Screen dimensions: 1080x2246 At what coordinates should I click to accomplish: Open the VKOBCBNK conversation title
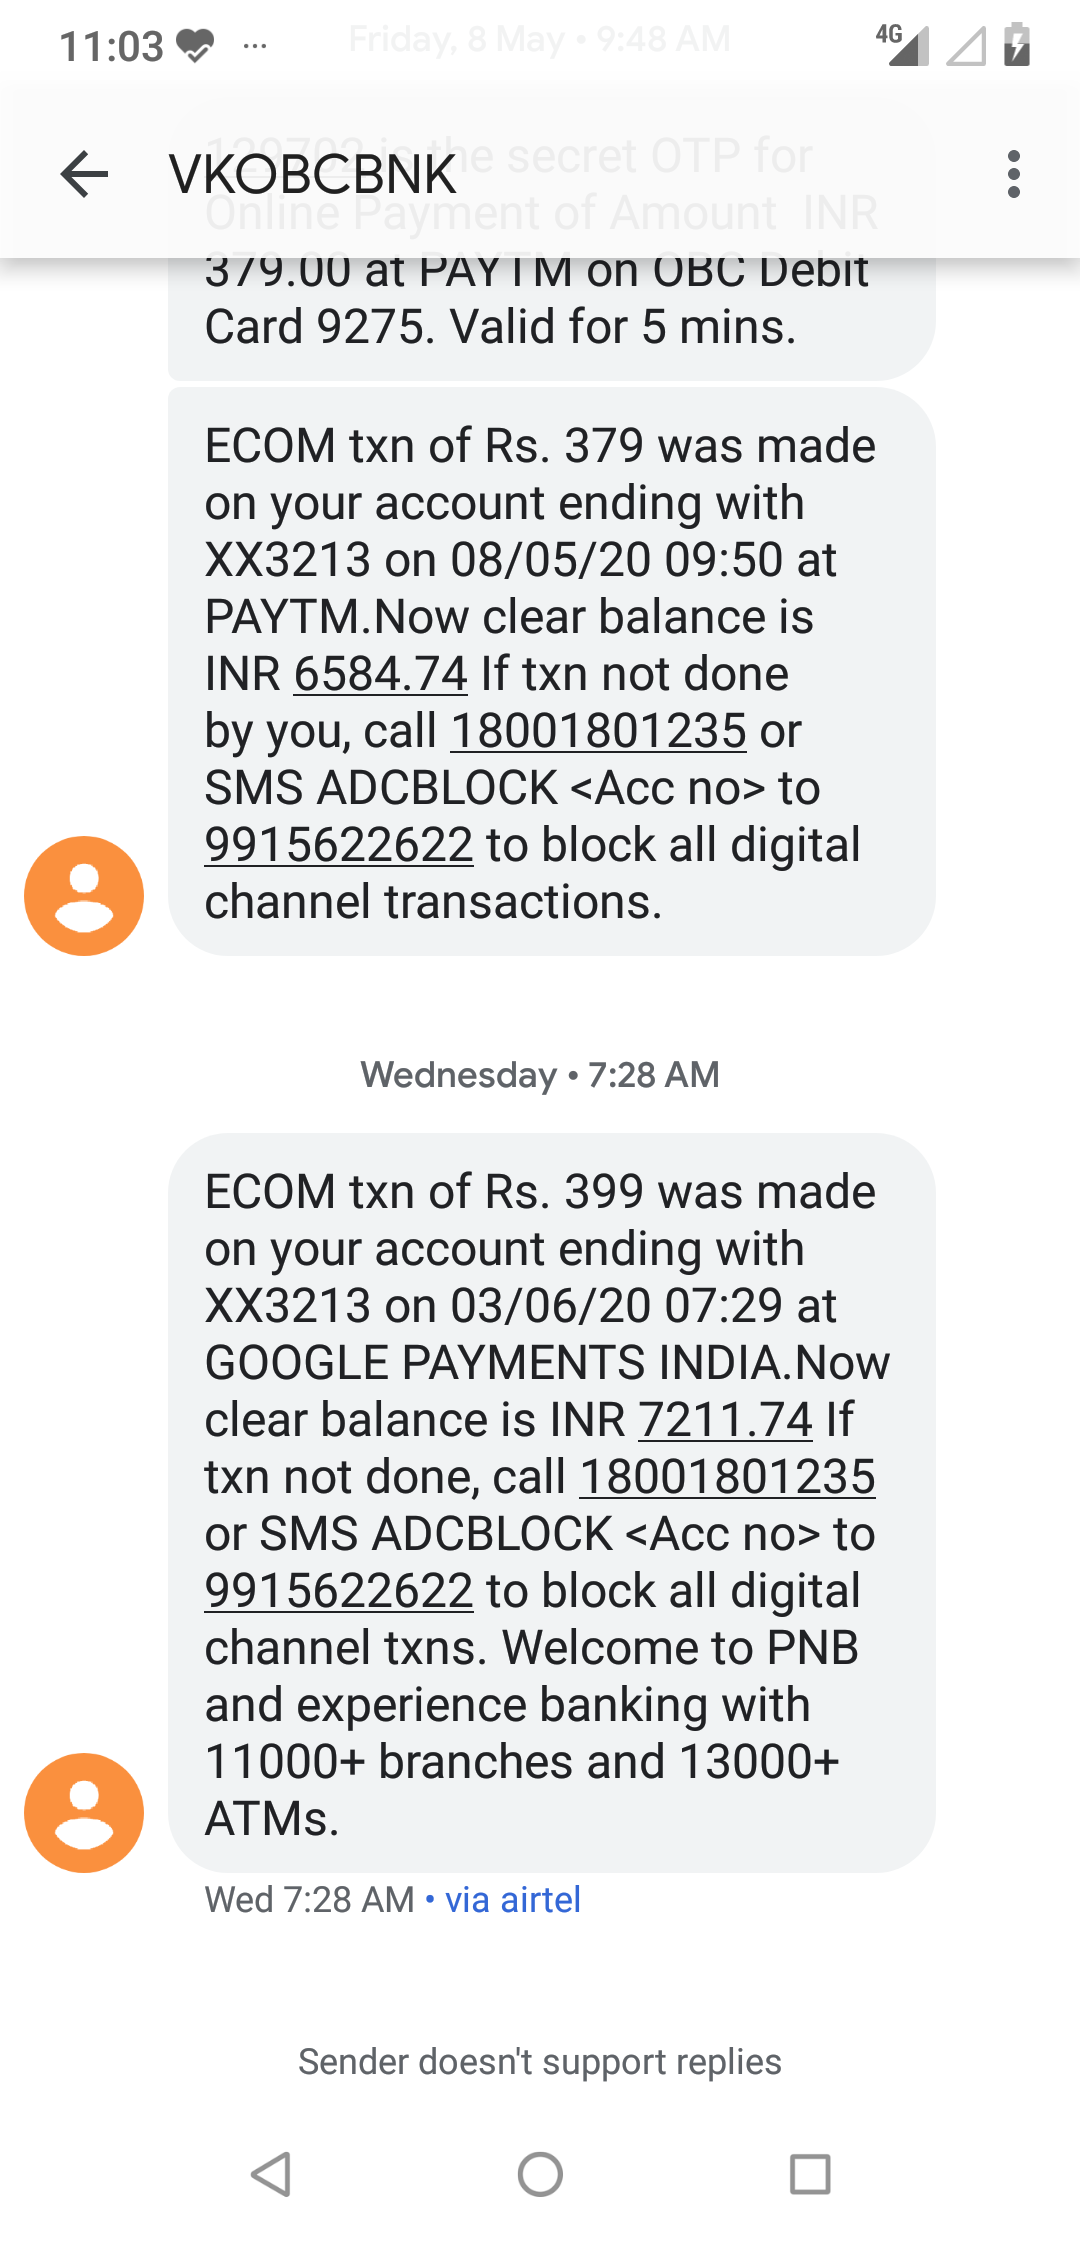(313, 175)
